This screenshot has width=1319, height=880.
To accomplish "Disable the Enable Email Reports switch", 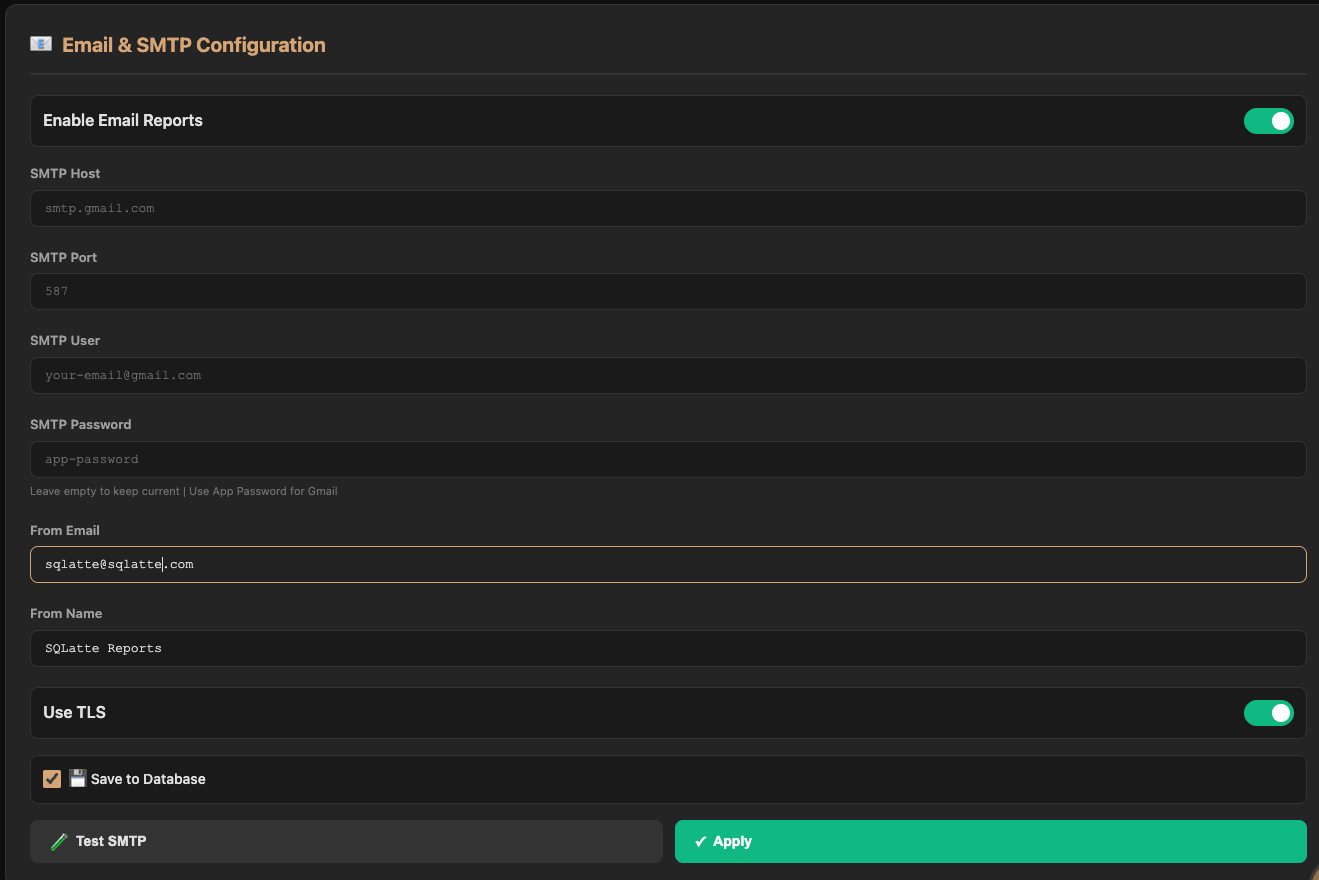I will point(1268,121).
